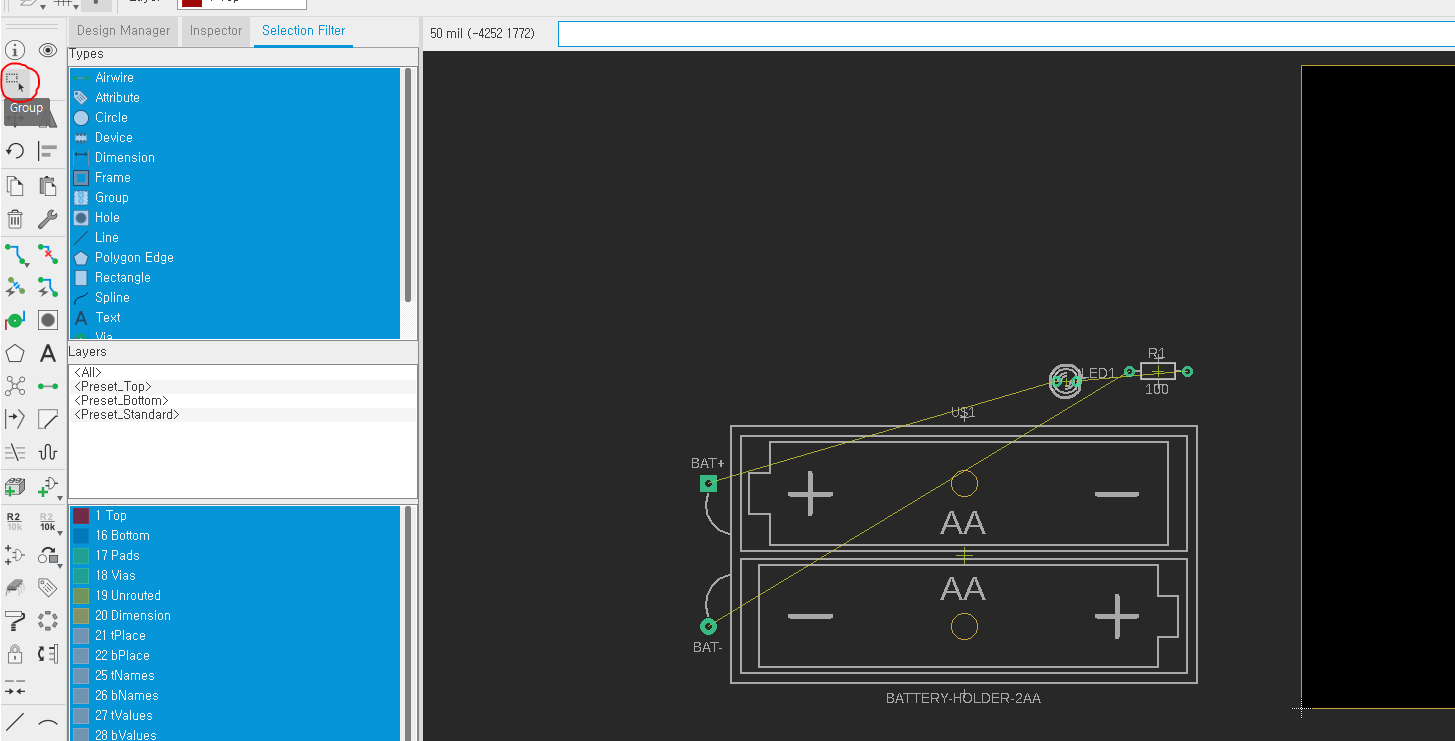Click the R1 resistor body on canvas
The width and height of the screenshot is (1455, 741).
coord(1158,371)
